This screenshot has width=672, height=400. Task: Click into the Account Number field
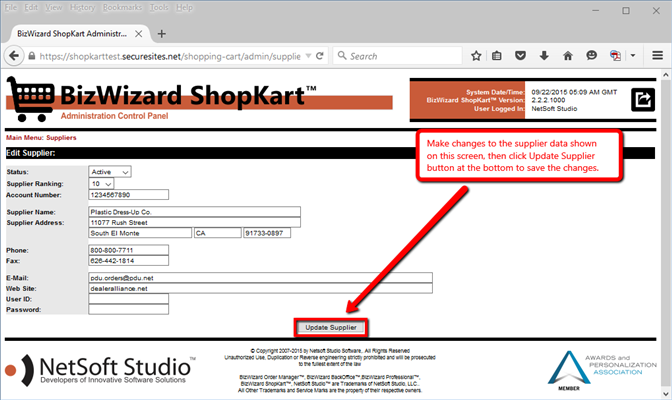click(x=129, y=195)
